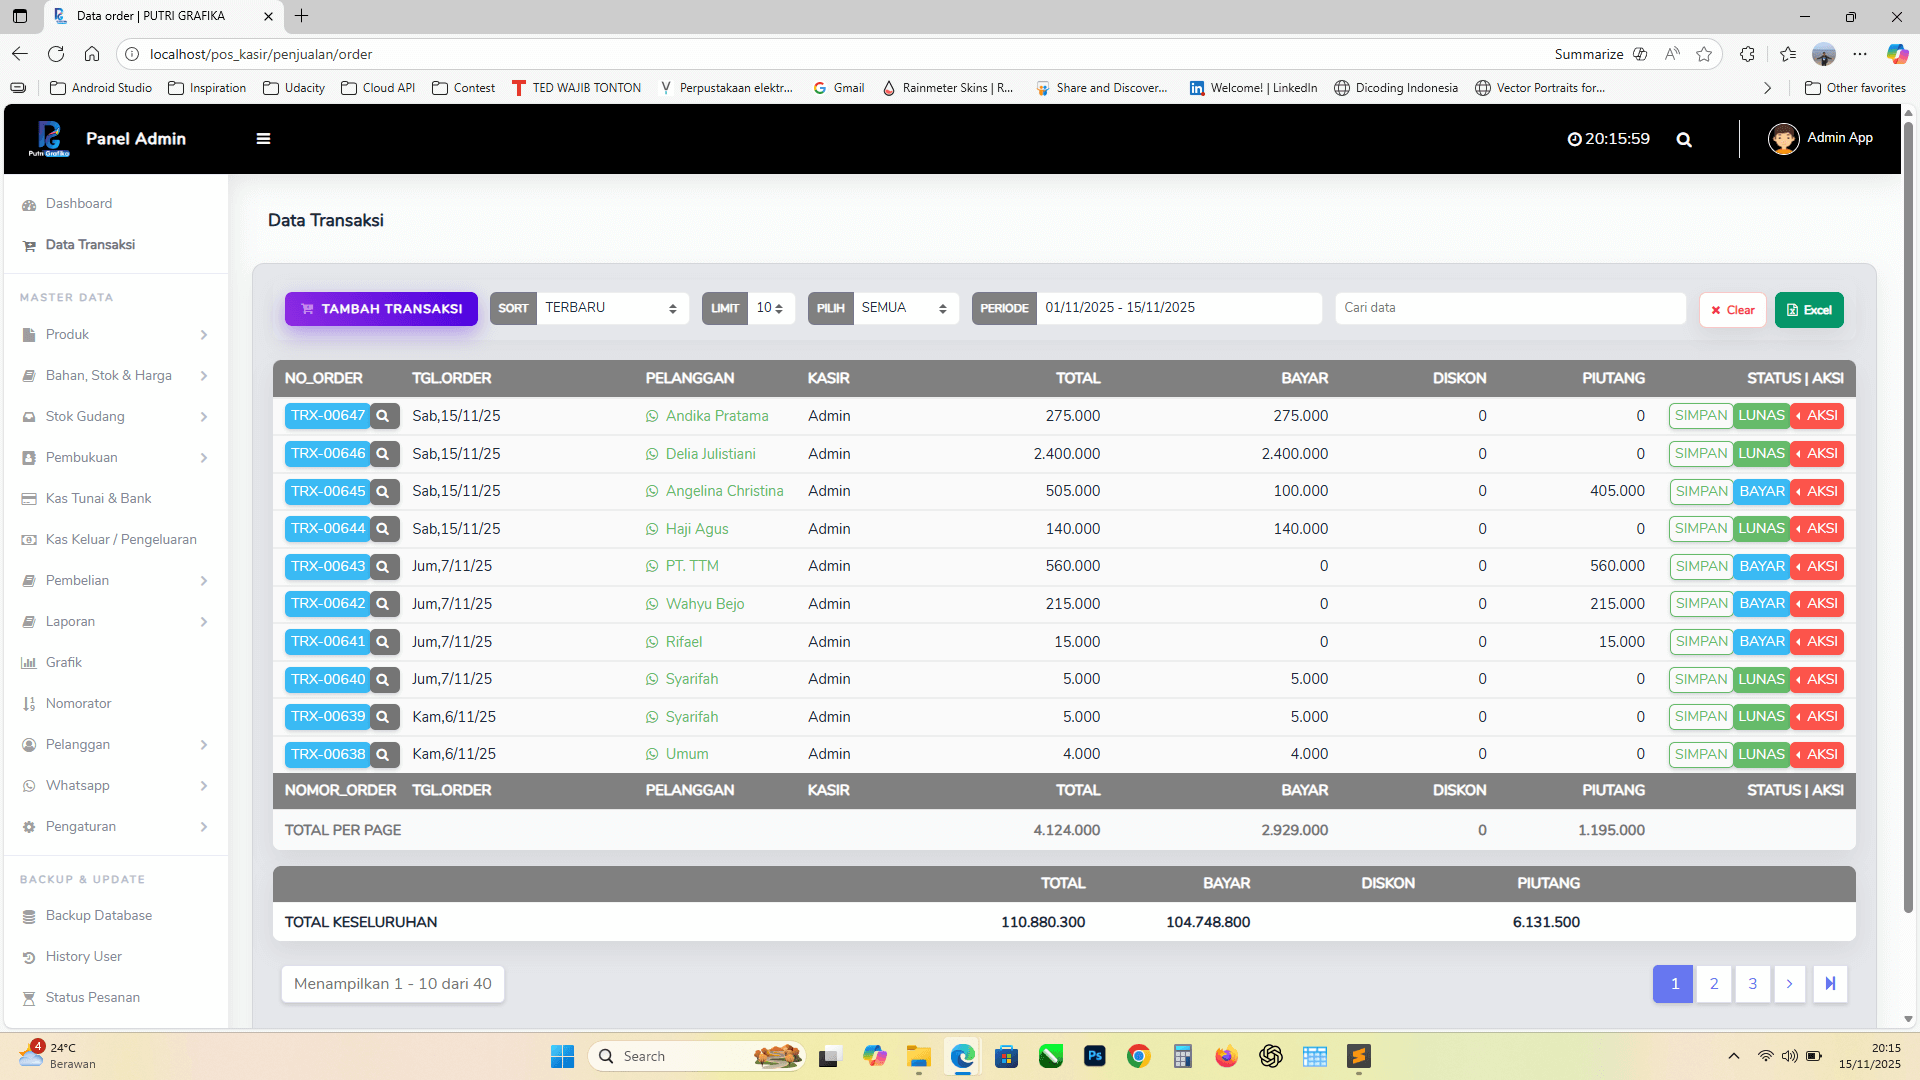
Task: Click the Admin App avatar icon
Action: pyautogui.click(x=1783, y=139)
